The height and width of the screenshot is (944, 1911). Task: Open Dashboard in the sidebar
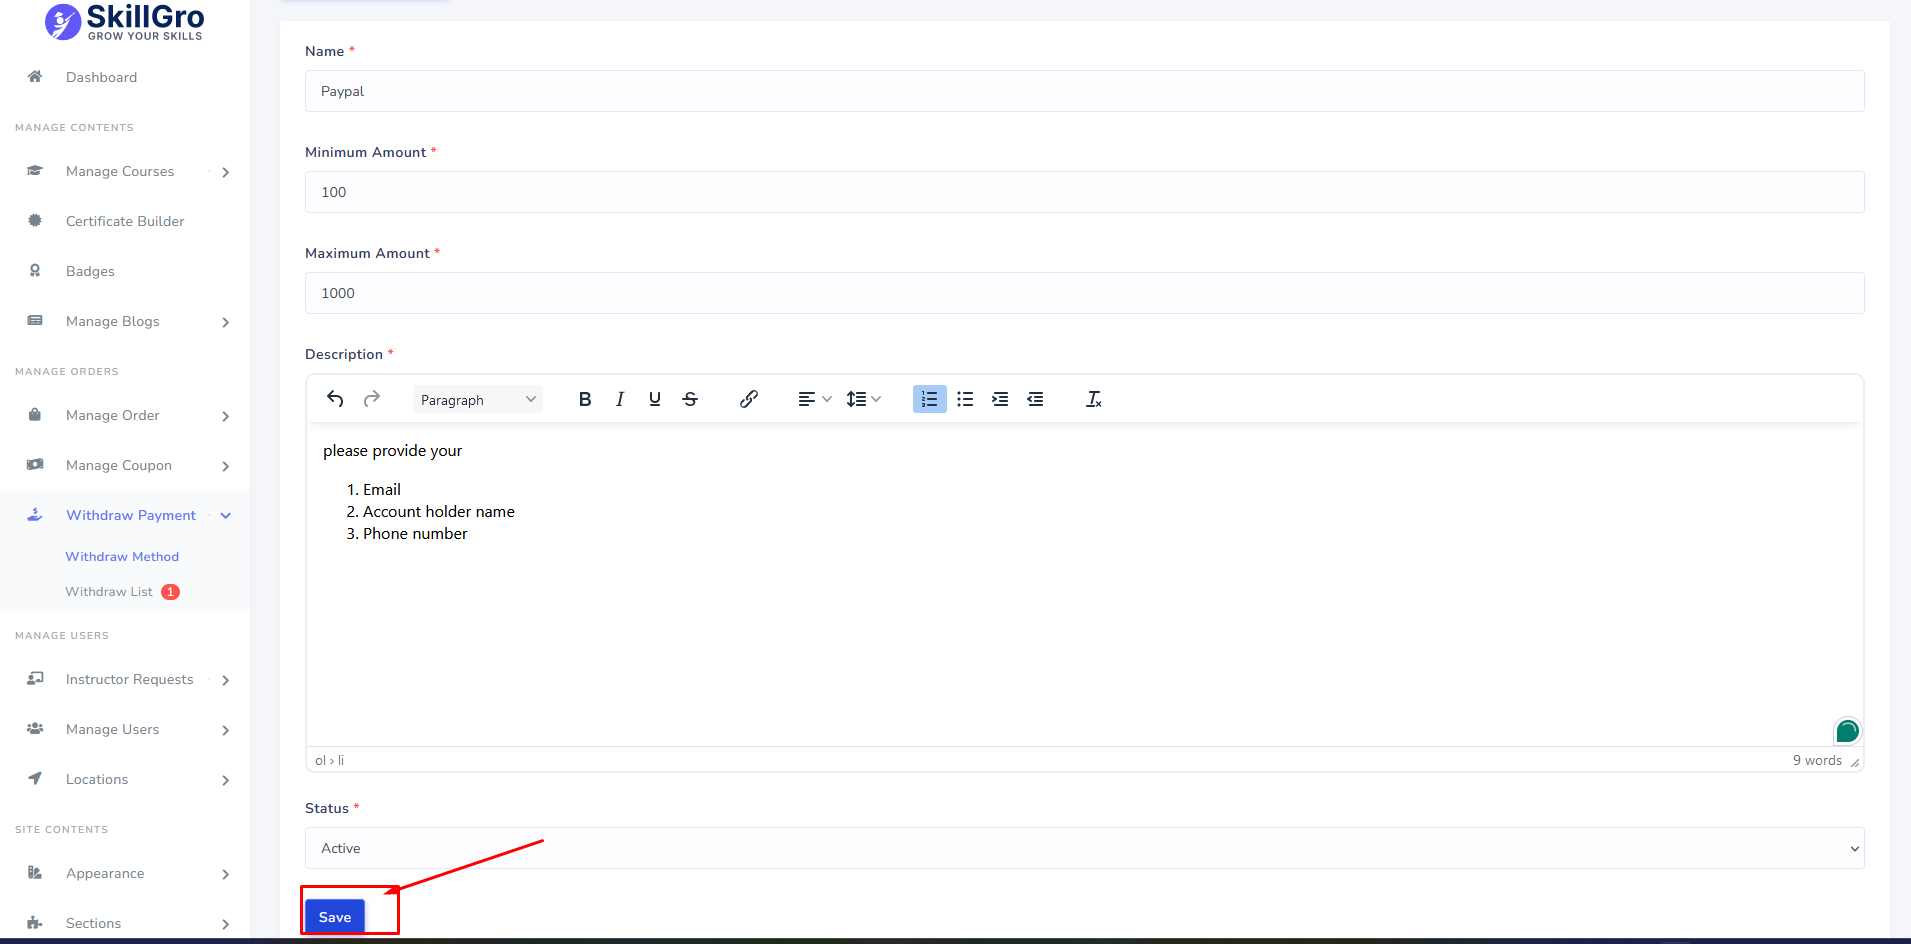point(101,77)
